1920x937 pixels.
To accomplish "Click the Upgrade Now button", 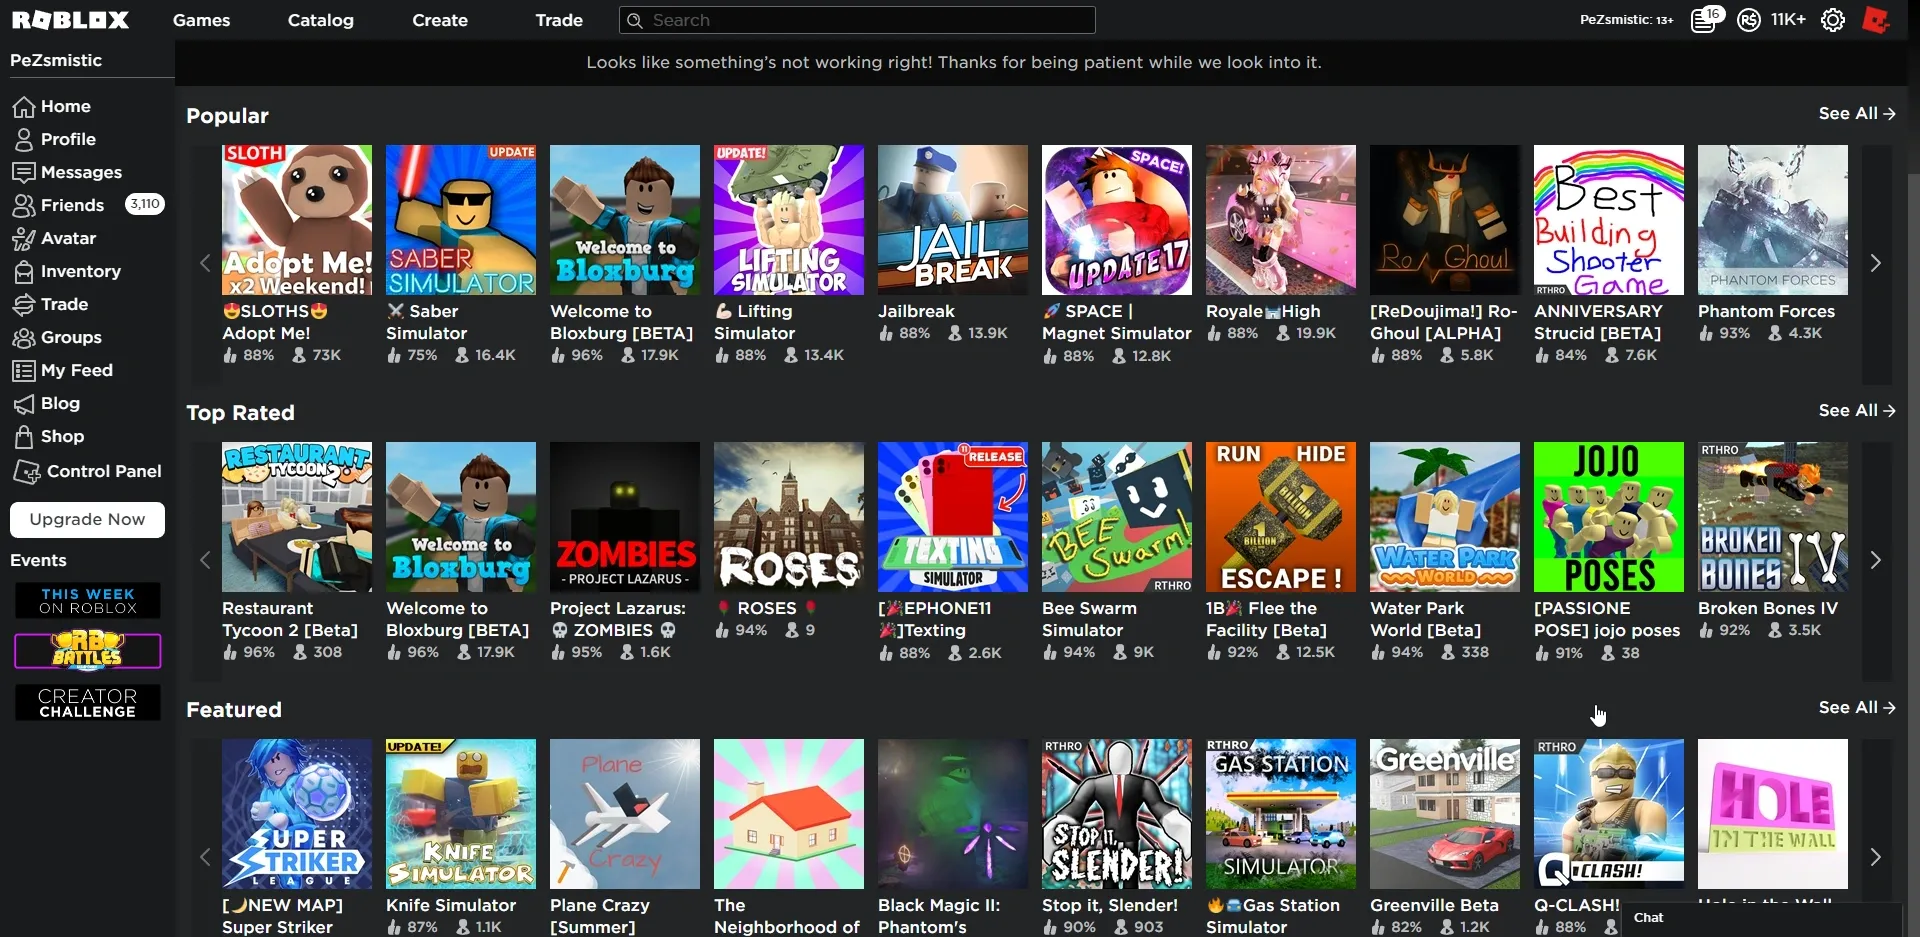I will [x=87, y=520].
